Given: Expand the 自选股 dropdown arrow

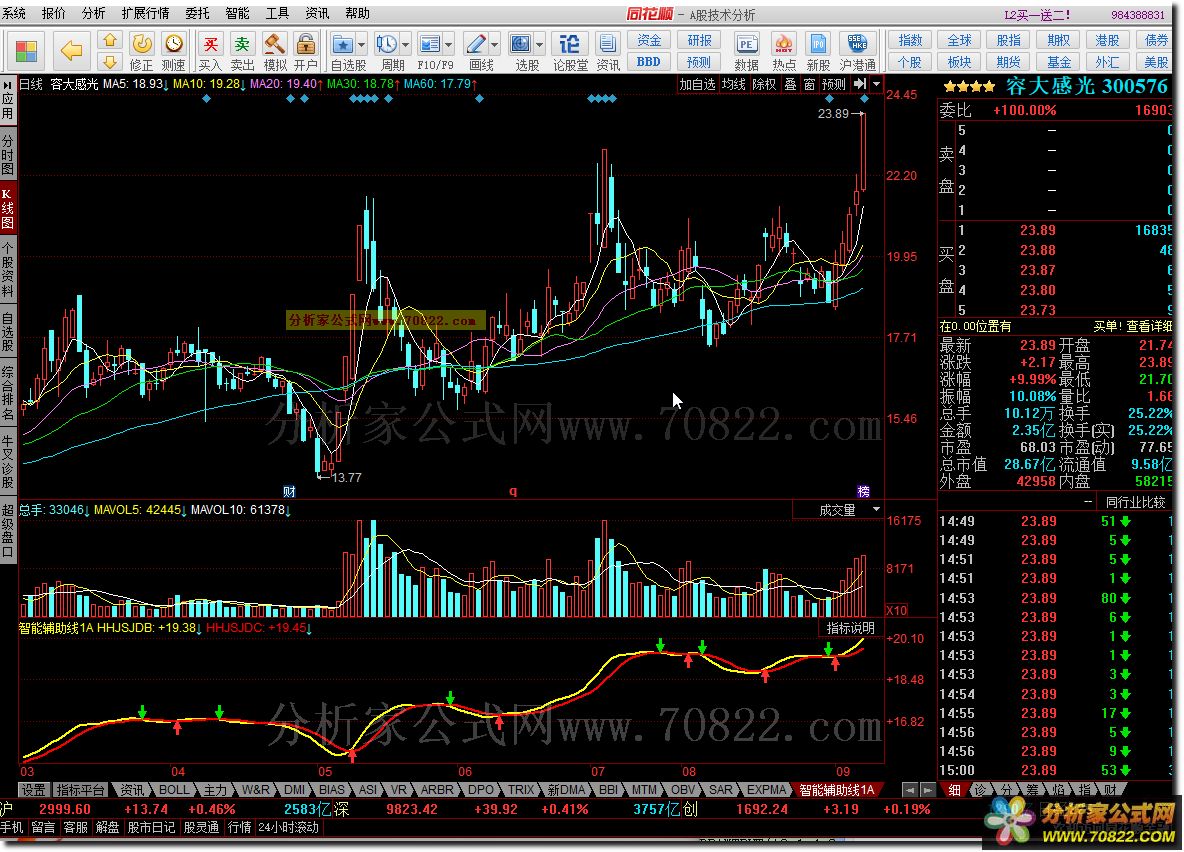Looking at the screenshot, I should 361,45.
